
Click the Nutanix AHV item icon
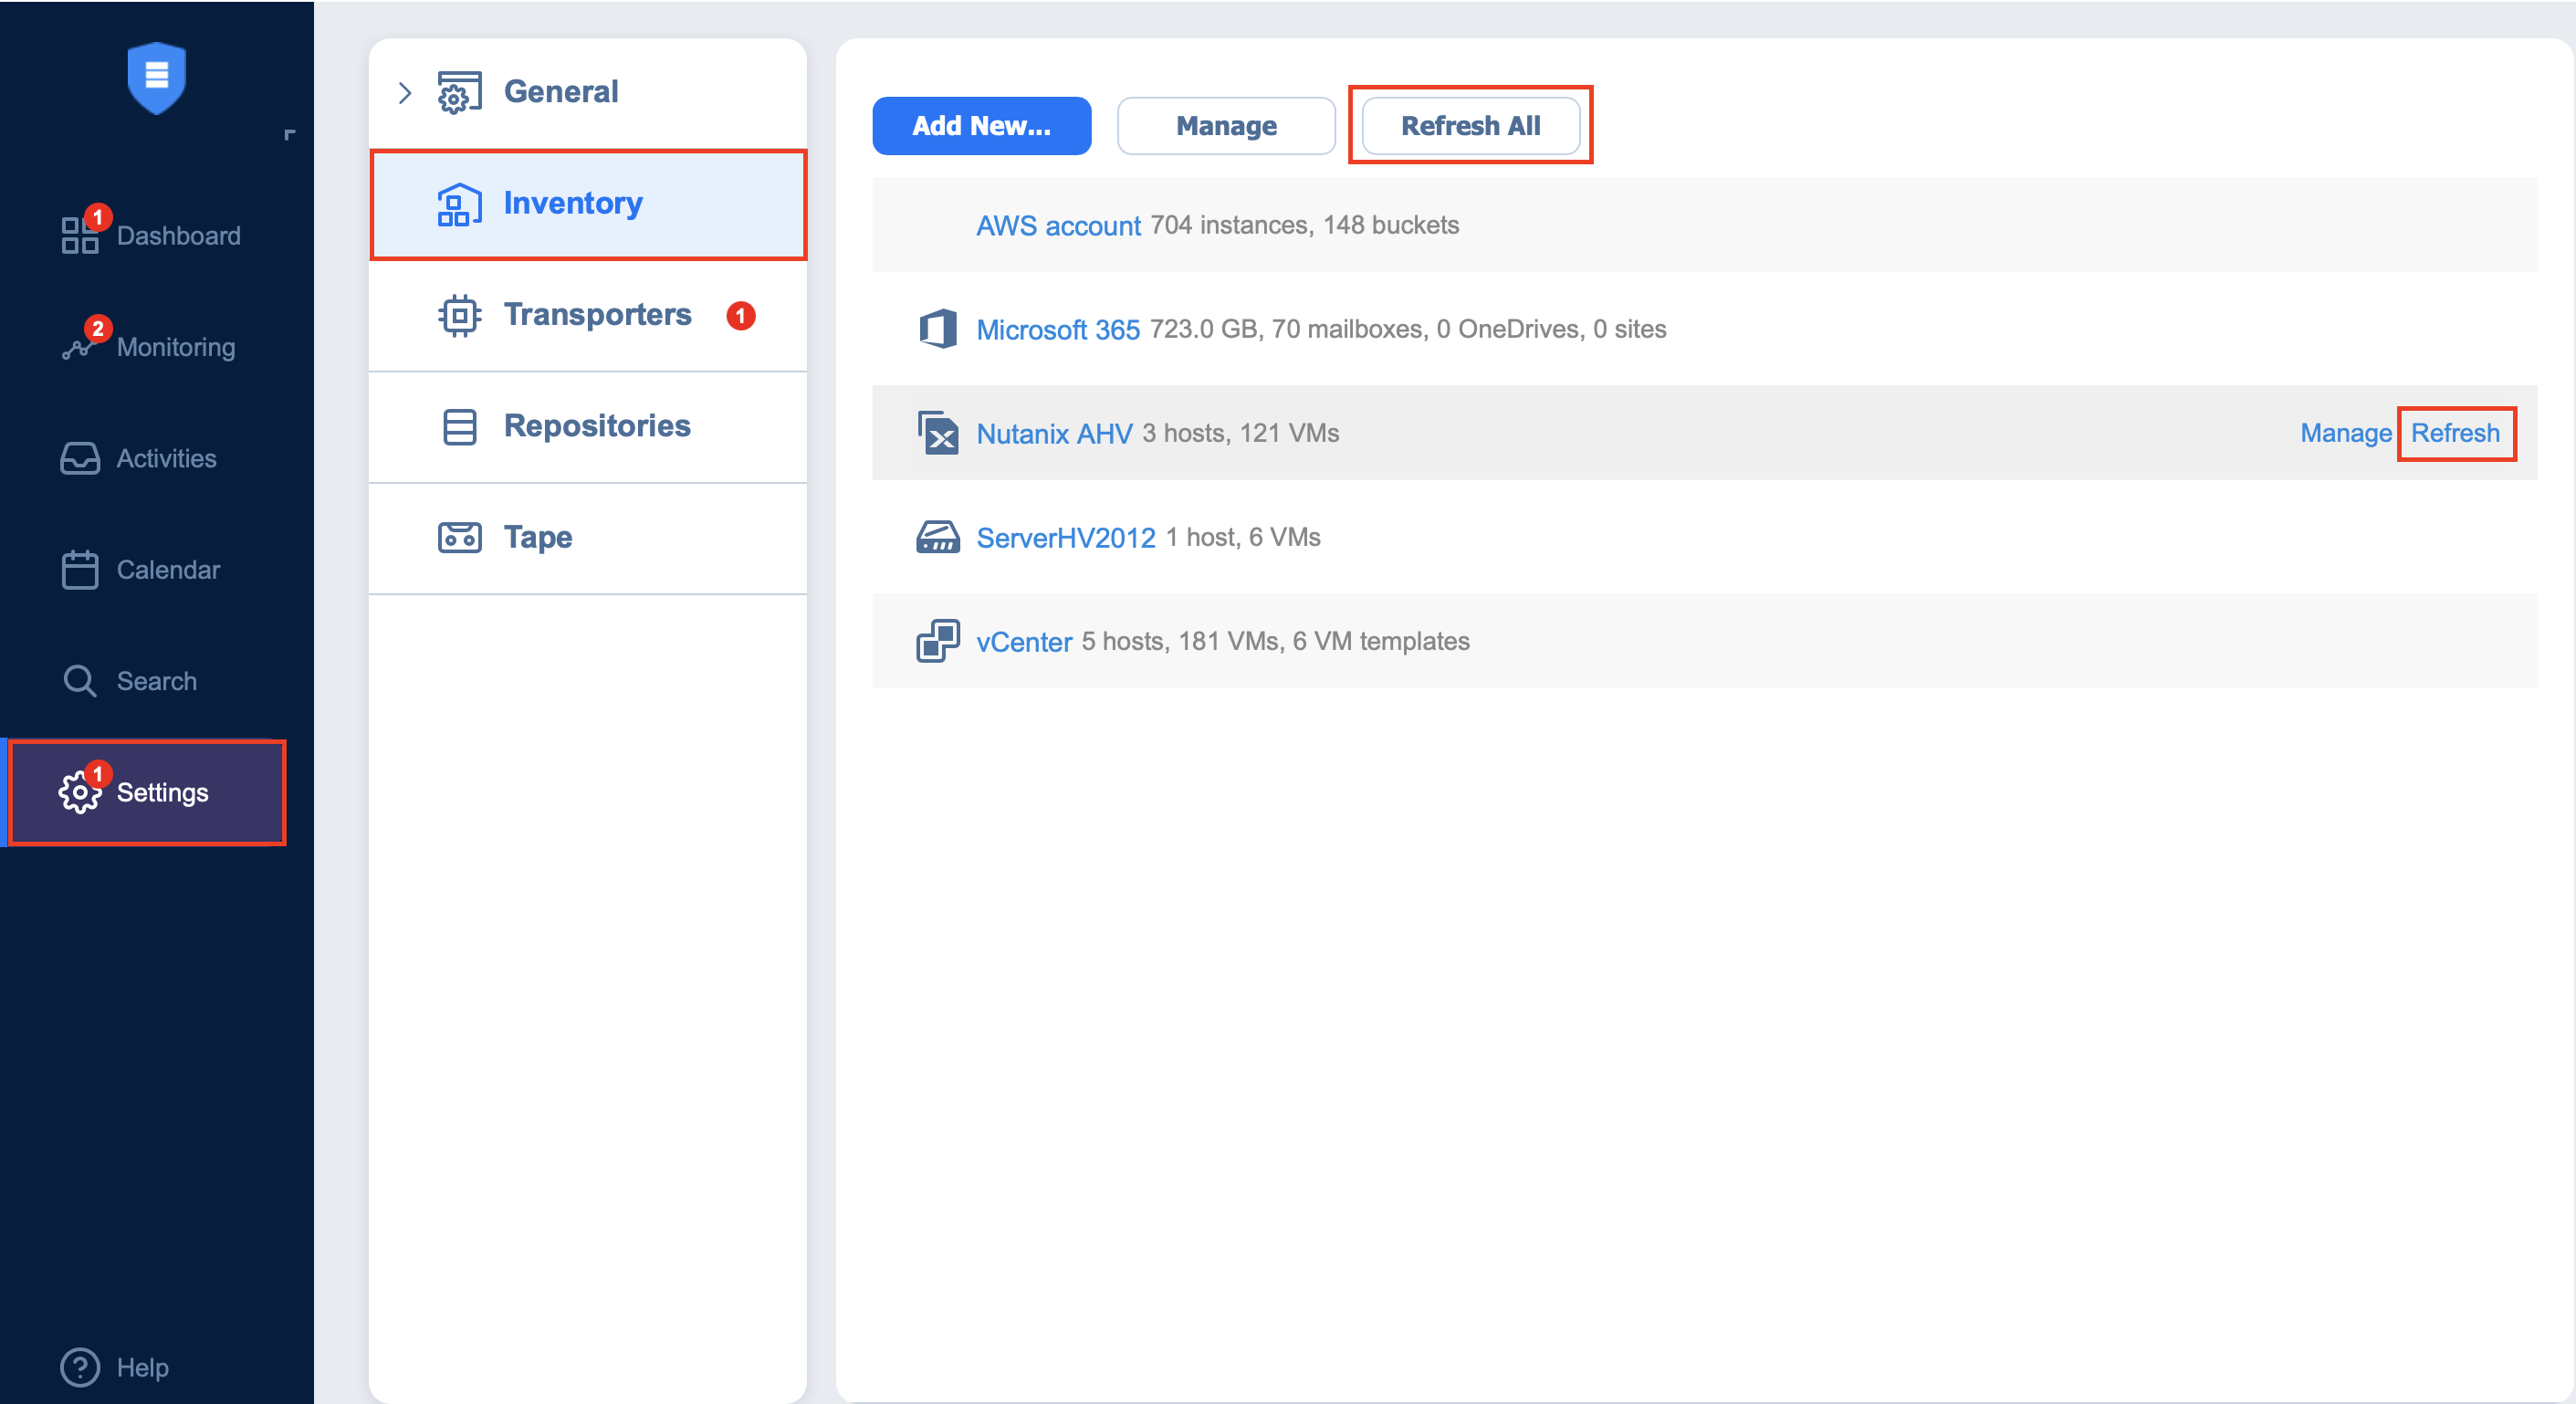pos(938,433)
